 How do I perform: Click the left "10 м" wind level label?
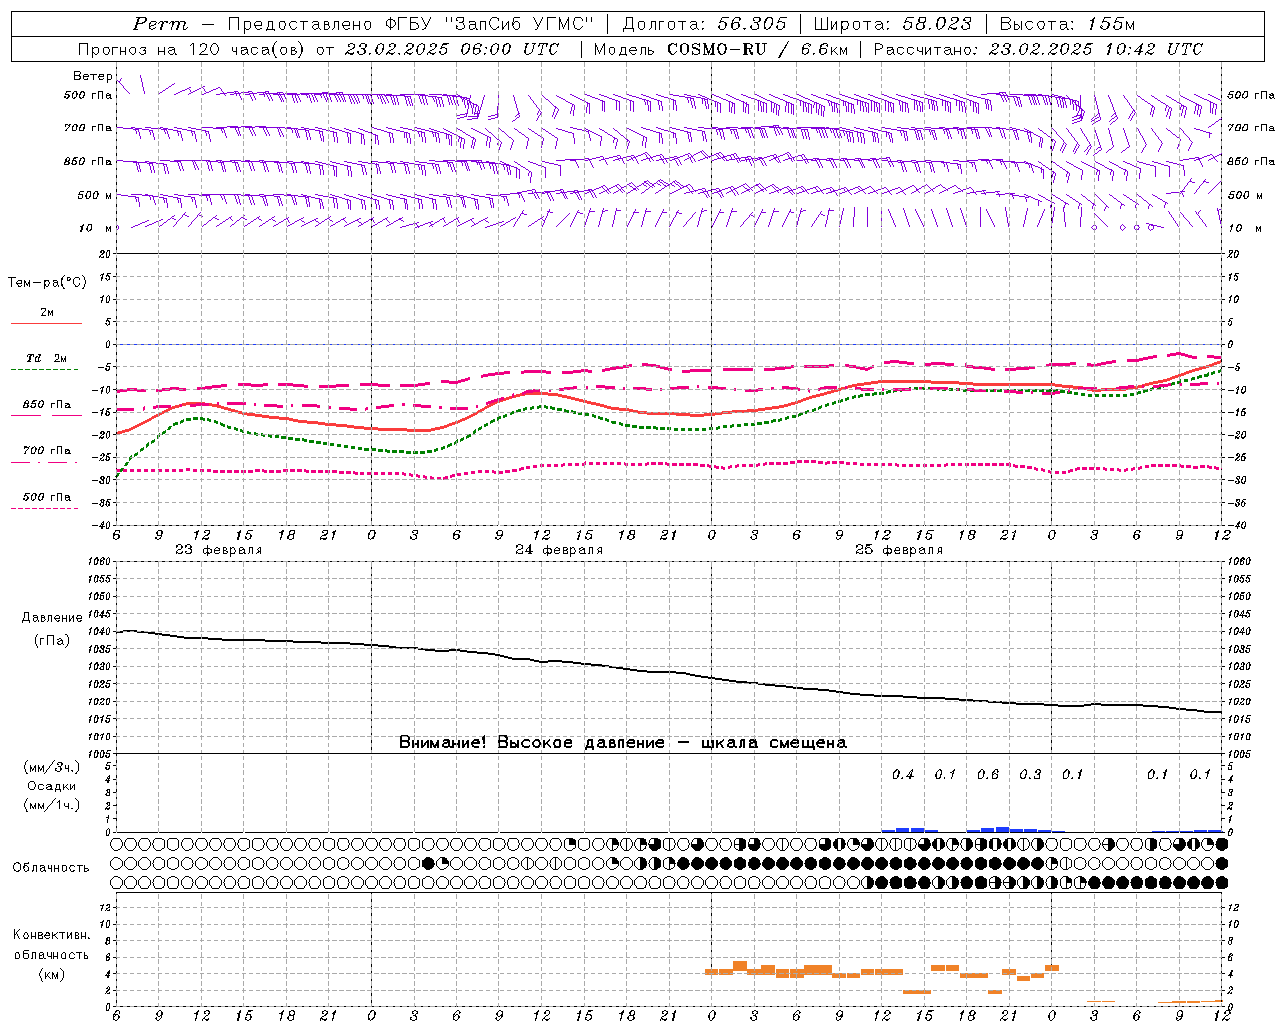click(95, 228)
